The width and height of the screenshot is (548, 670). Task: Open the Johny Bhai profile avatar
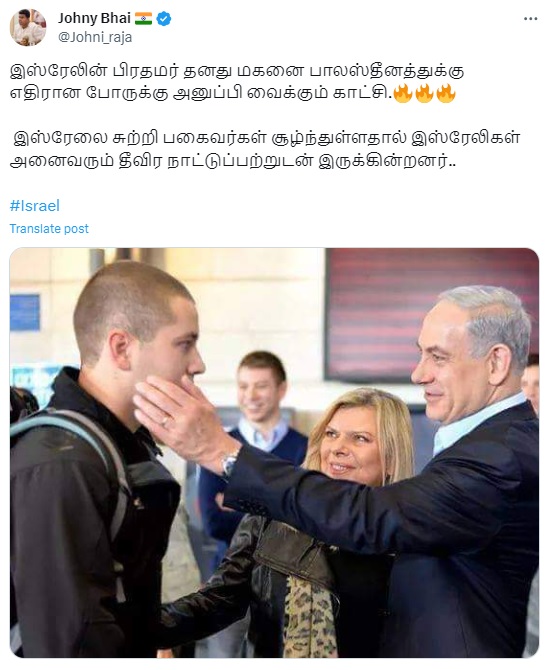coord(28,27)
